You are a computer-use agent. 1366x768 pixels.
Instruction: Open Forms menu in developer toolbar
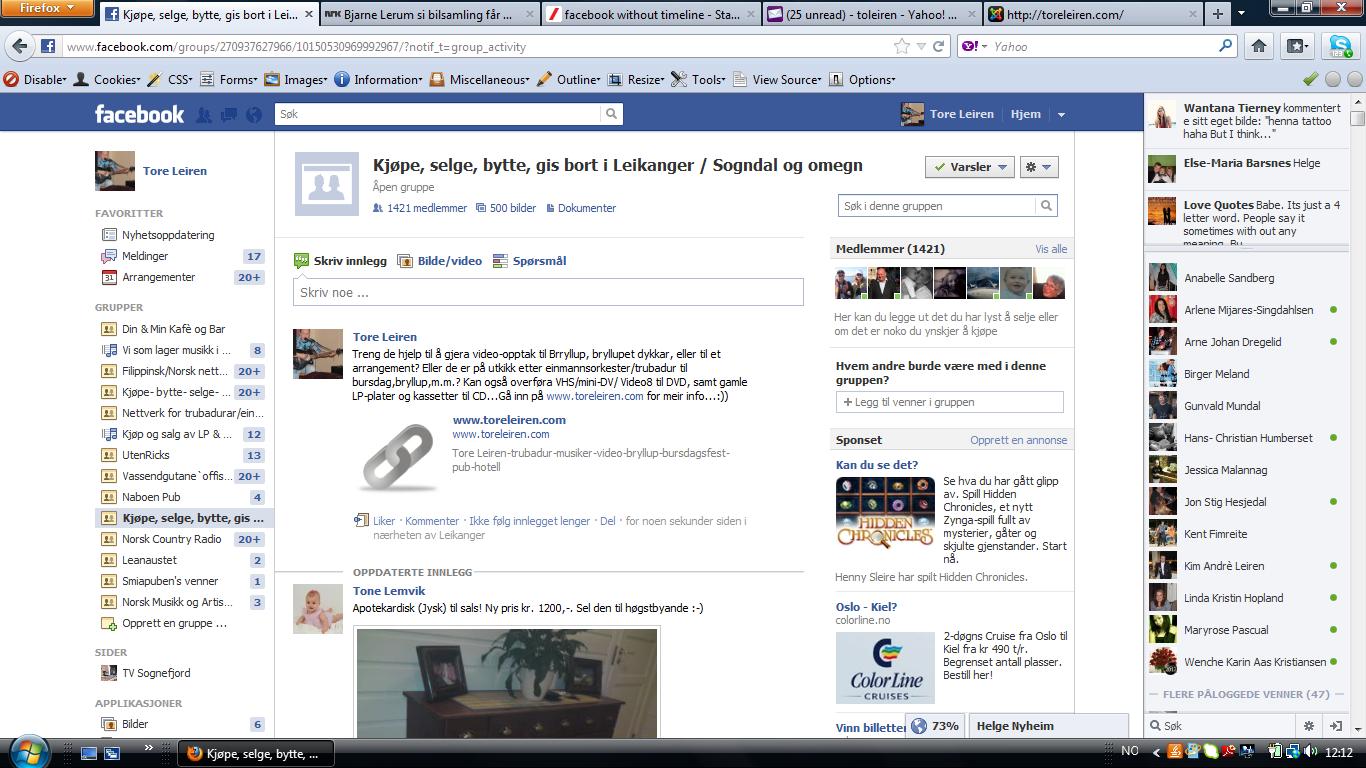[229, 79]
